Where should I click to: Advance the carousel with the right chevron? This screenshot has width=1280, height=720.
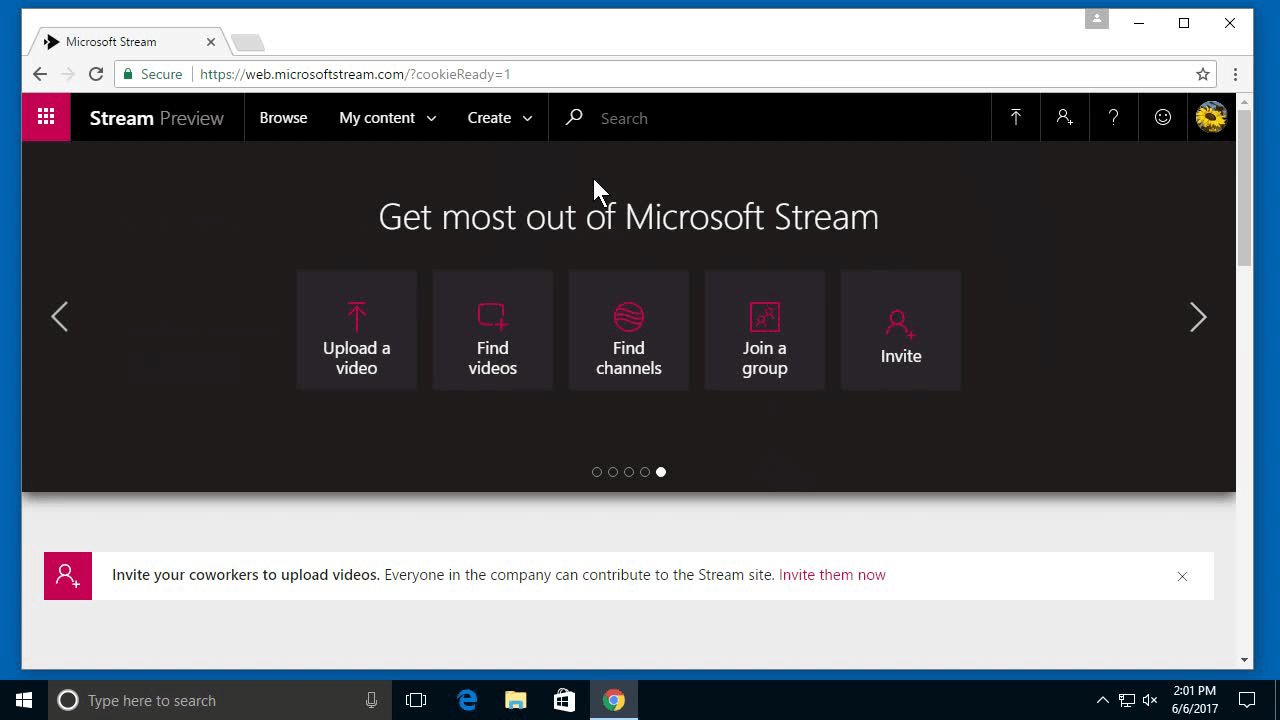tap(1198, 317)
